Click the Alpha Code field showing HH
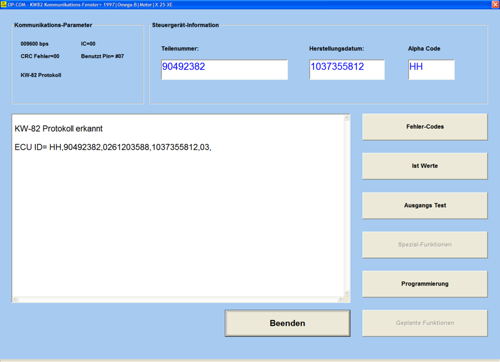This screenshot has height=362, width=500. click(431, 70)
